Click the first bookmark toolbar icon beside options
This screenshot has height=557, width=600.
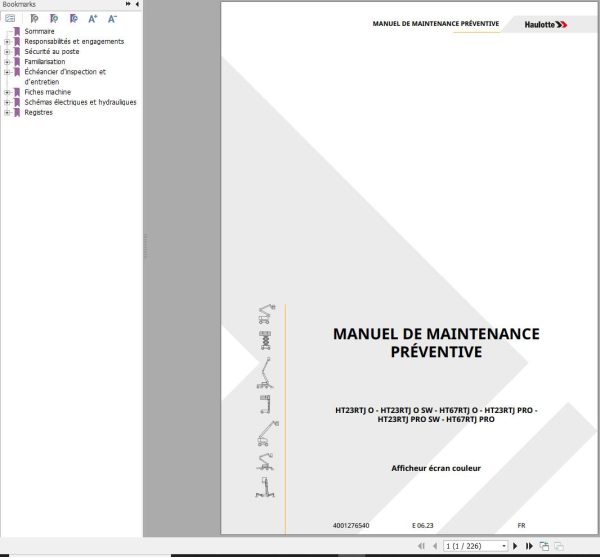pyautogui.click(x=34, y=18)
